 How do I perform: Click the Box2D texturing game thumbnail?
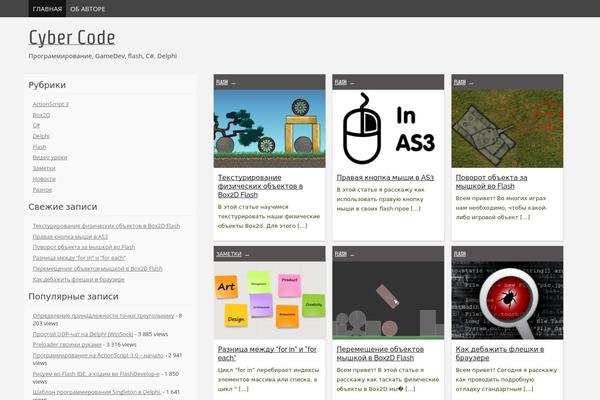click(x=269, y=129)
